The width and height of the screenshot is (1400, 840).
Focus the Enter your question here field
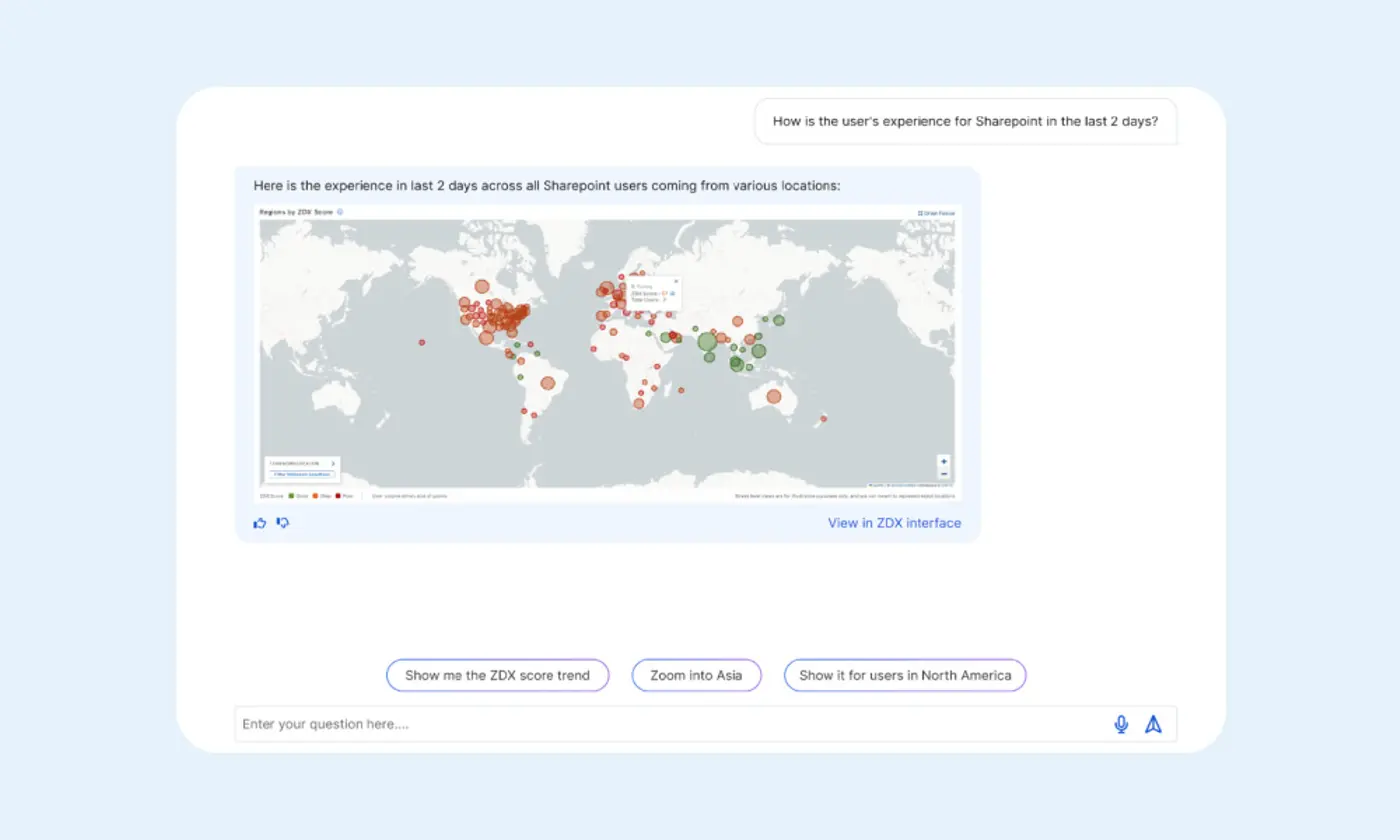[706, 725]
